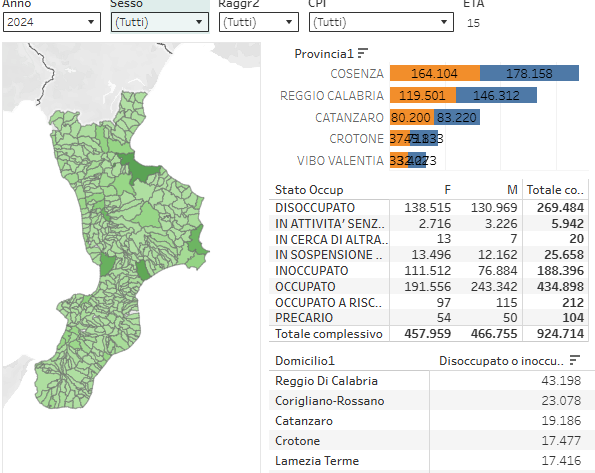Screen dimensions: 595x473
Task: Click the M column header
Action: (x=512, y=190)
